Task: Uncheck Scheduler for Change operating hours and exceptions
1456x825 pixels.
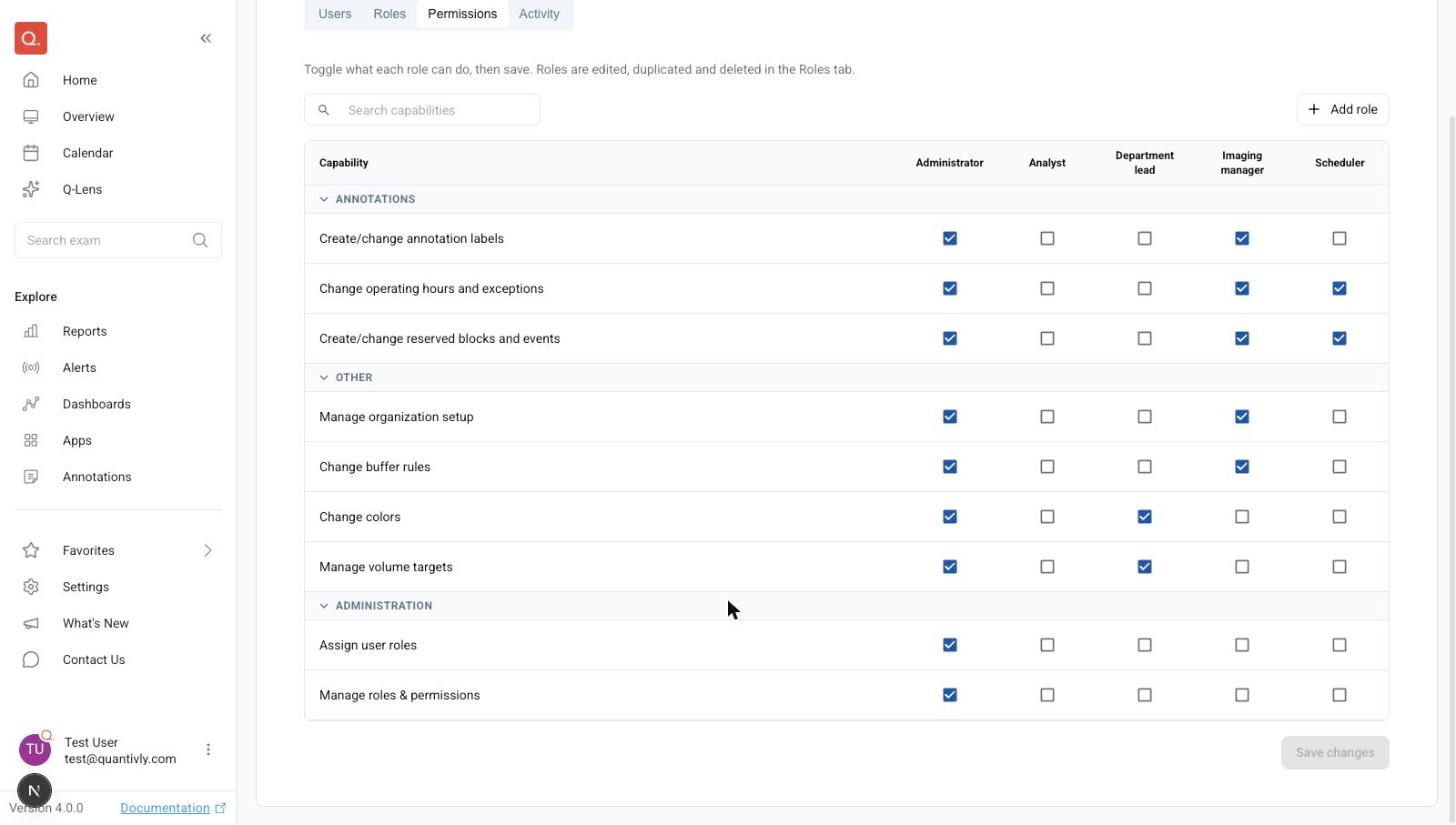Action: point(1339,289)
